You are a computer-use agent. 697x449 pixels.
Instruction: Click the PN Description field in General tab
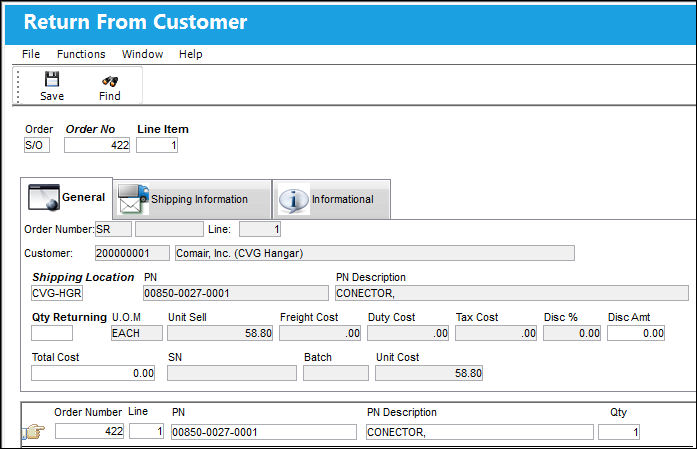pos(512,293)
